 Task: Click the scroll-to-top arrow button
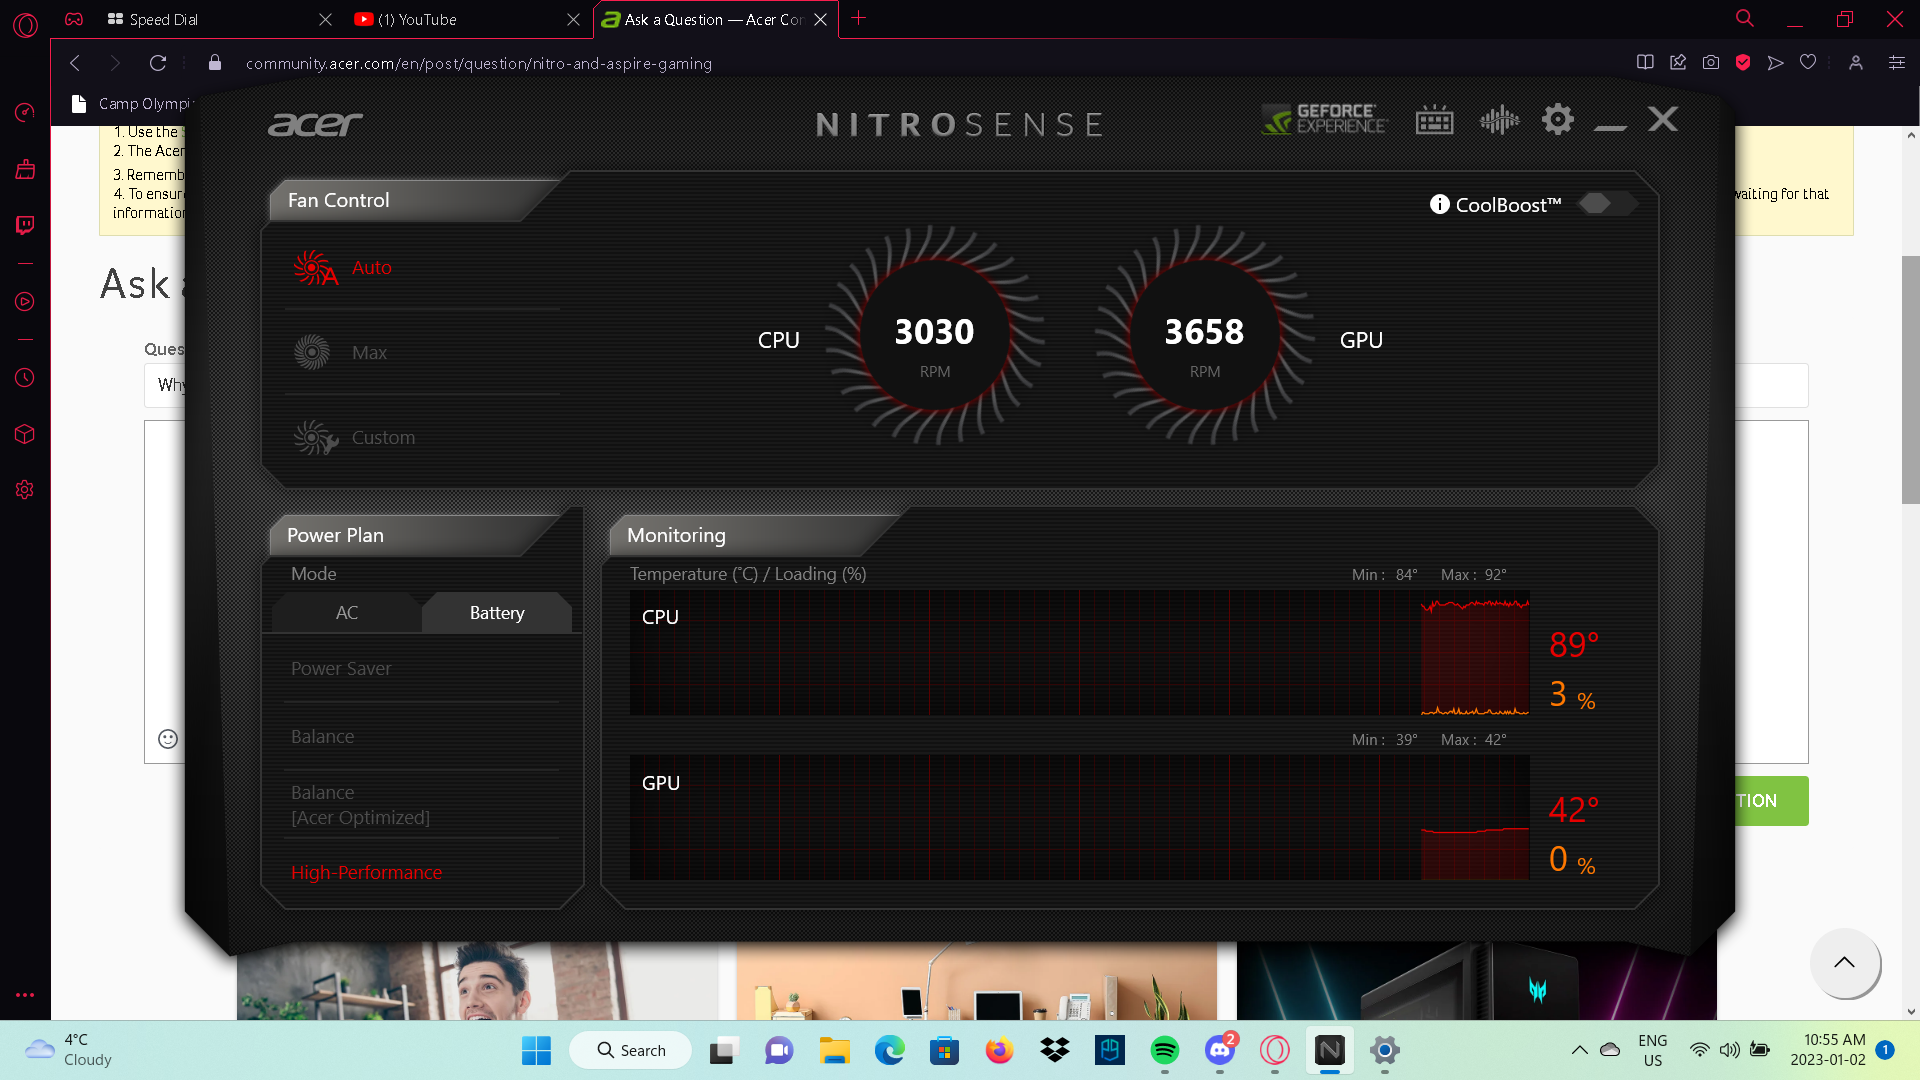(1844, 962)
